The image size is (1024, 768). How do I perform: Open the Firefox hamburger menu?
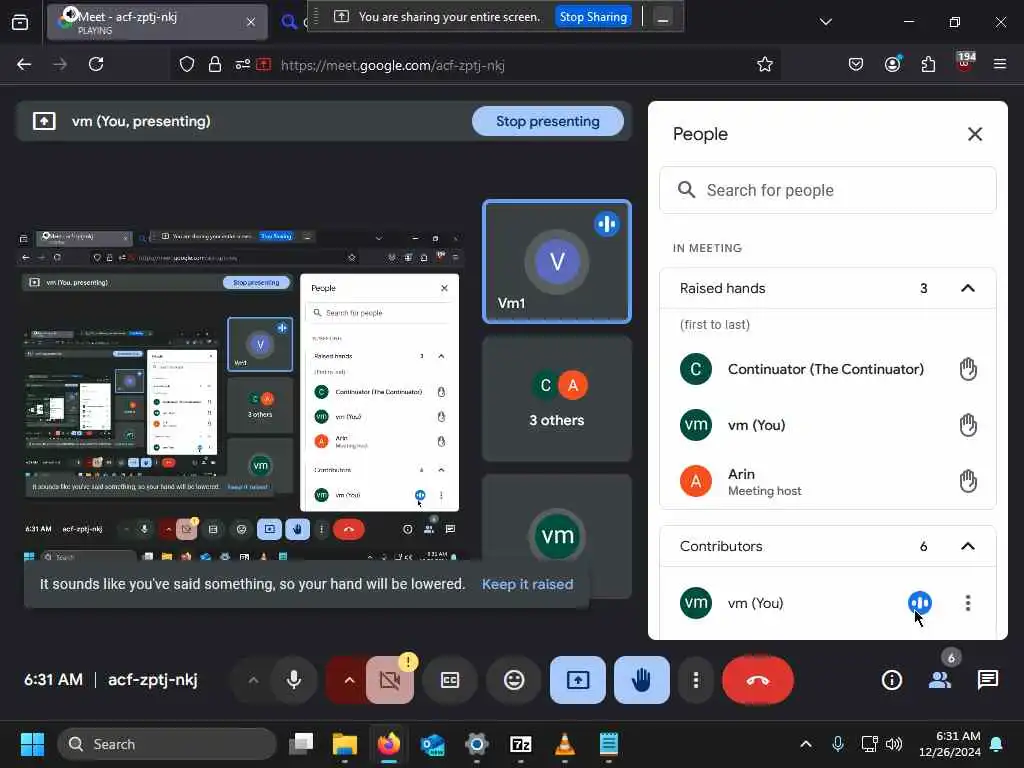pyautogui.click(x=1000, y=64)
